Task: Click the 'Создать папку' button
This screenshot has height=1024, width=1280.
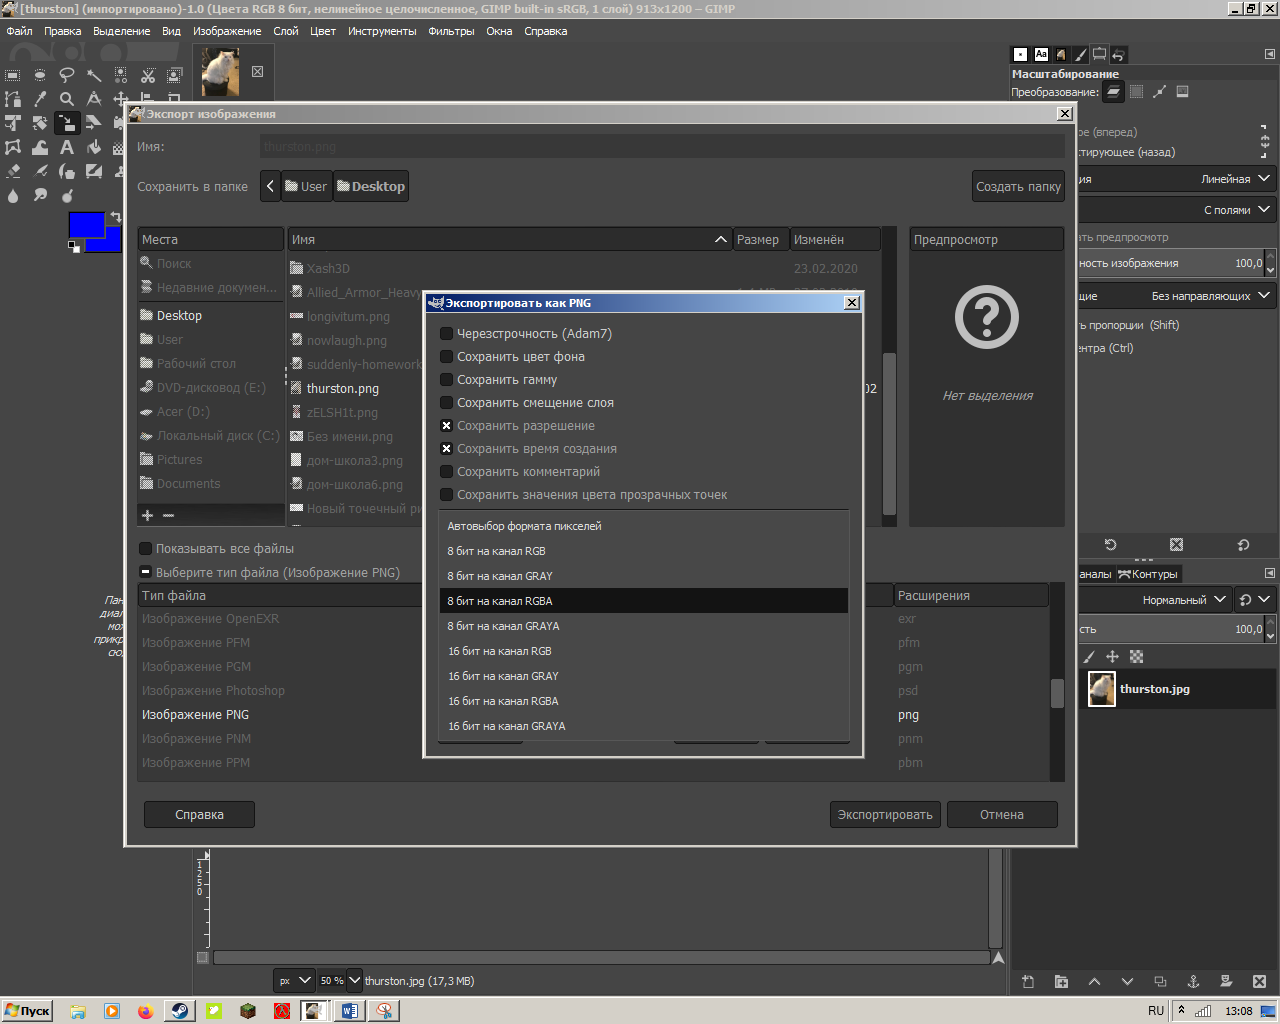Action: 1018,187
